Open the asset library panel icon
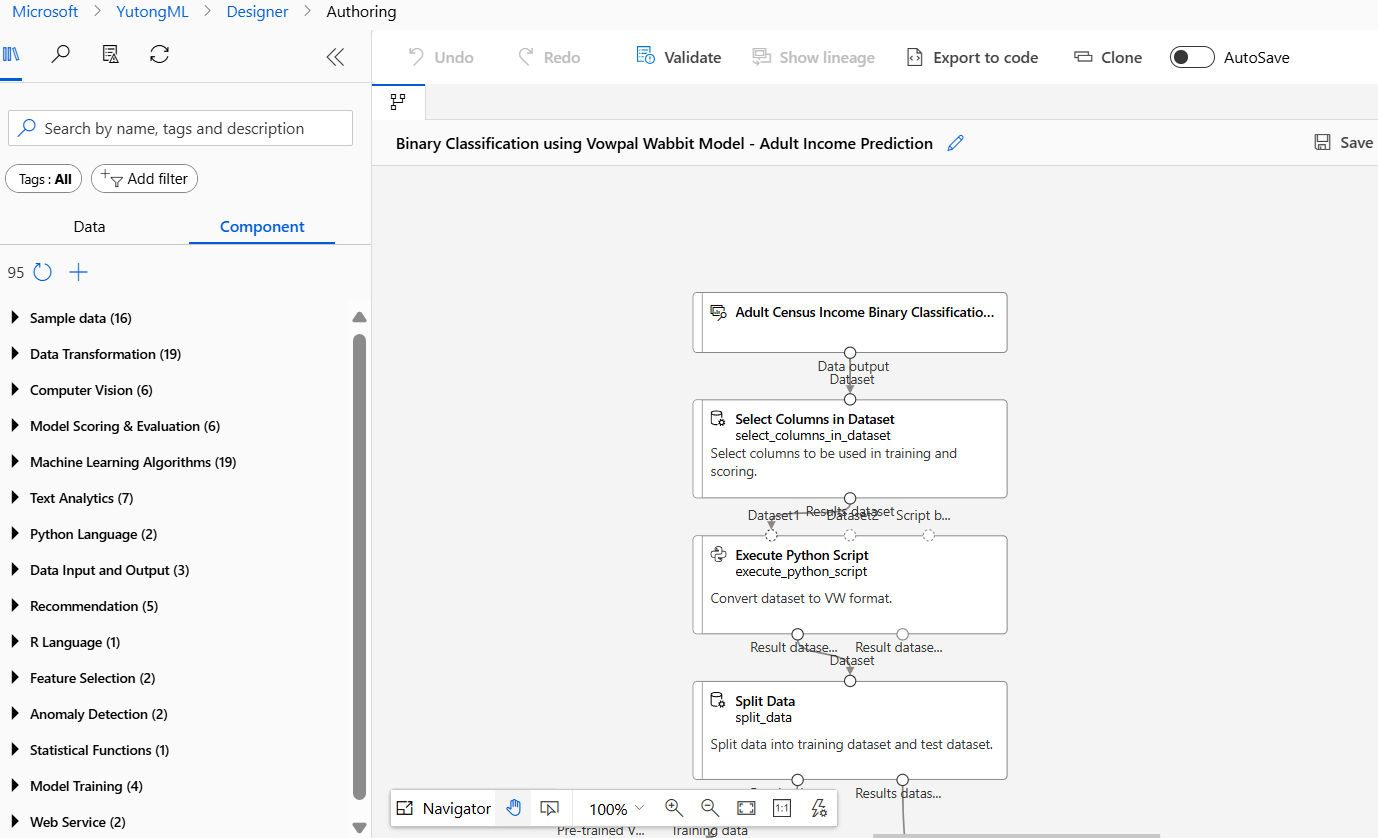Image resolution: width=1378 pixels, height=838 pixels. [x=11, y=55]
